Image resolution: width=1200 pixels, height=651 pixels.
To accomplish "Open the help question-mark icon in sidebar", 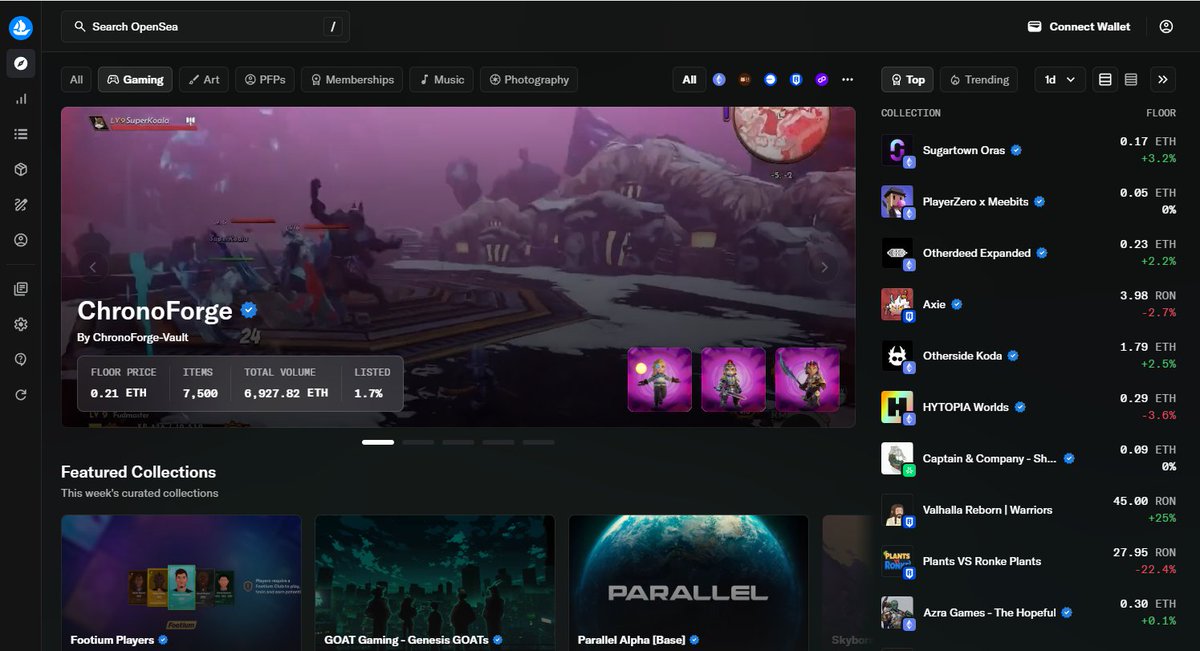I will [x=21, y=359].
